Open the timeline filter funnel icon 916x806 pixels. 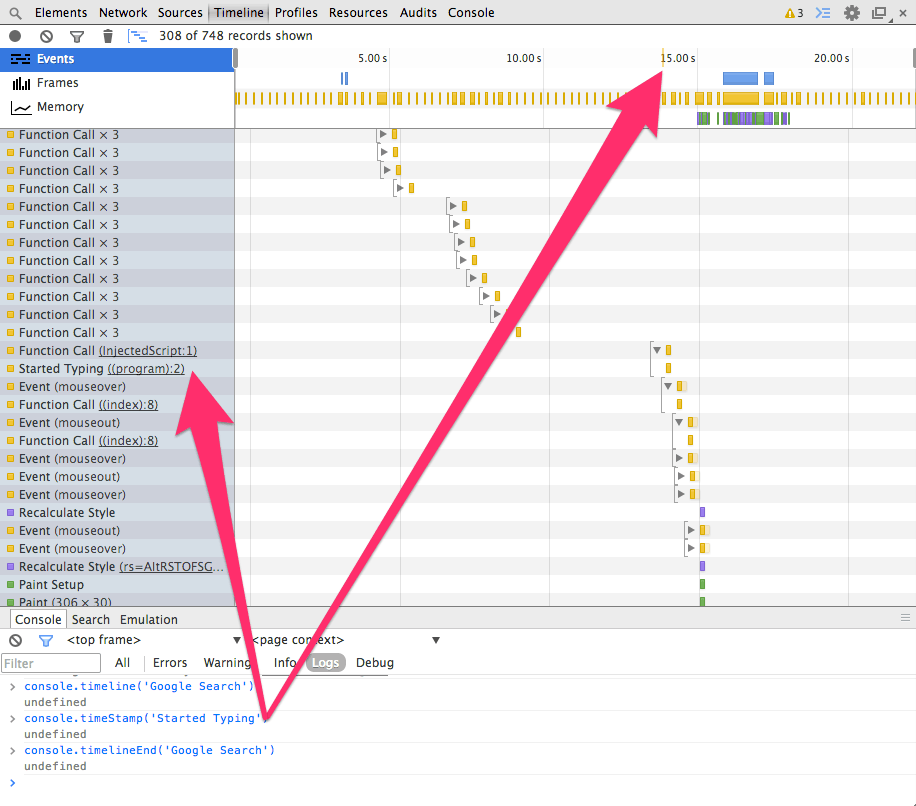[77, 35]
